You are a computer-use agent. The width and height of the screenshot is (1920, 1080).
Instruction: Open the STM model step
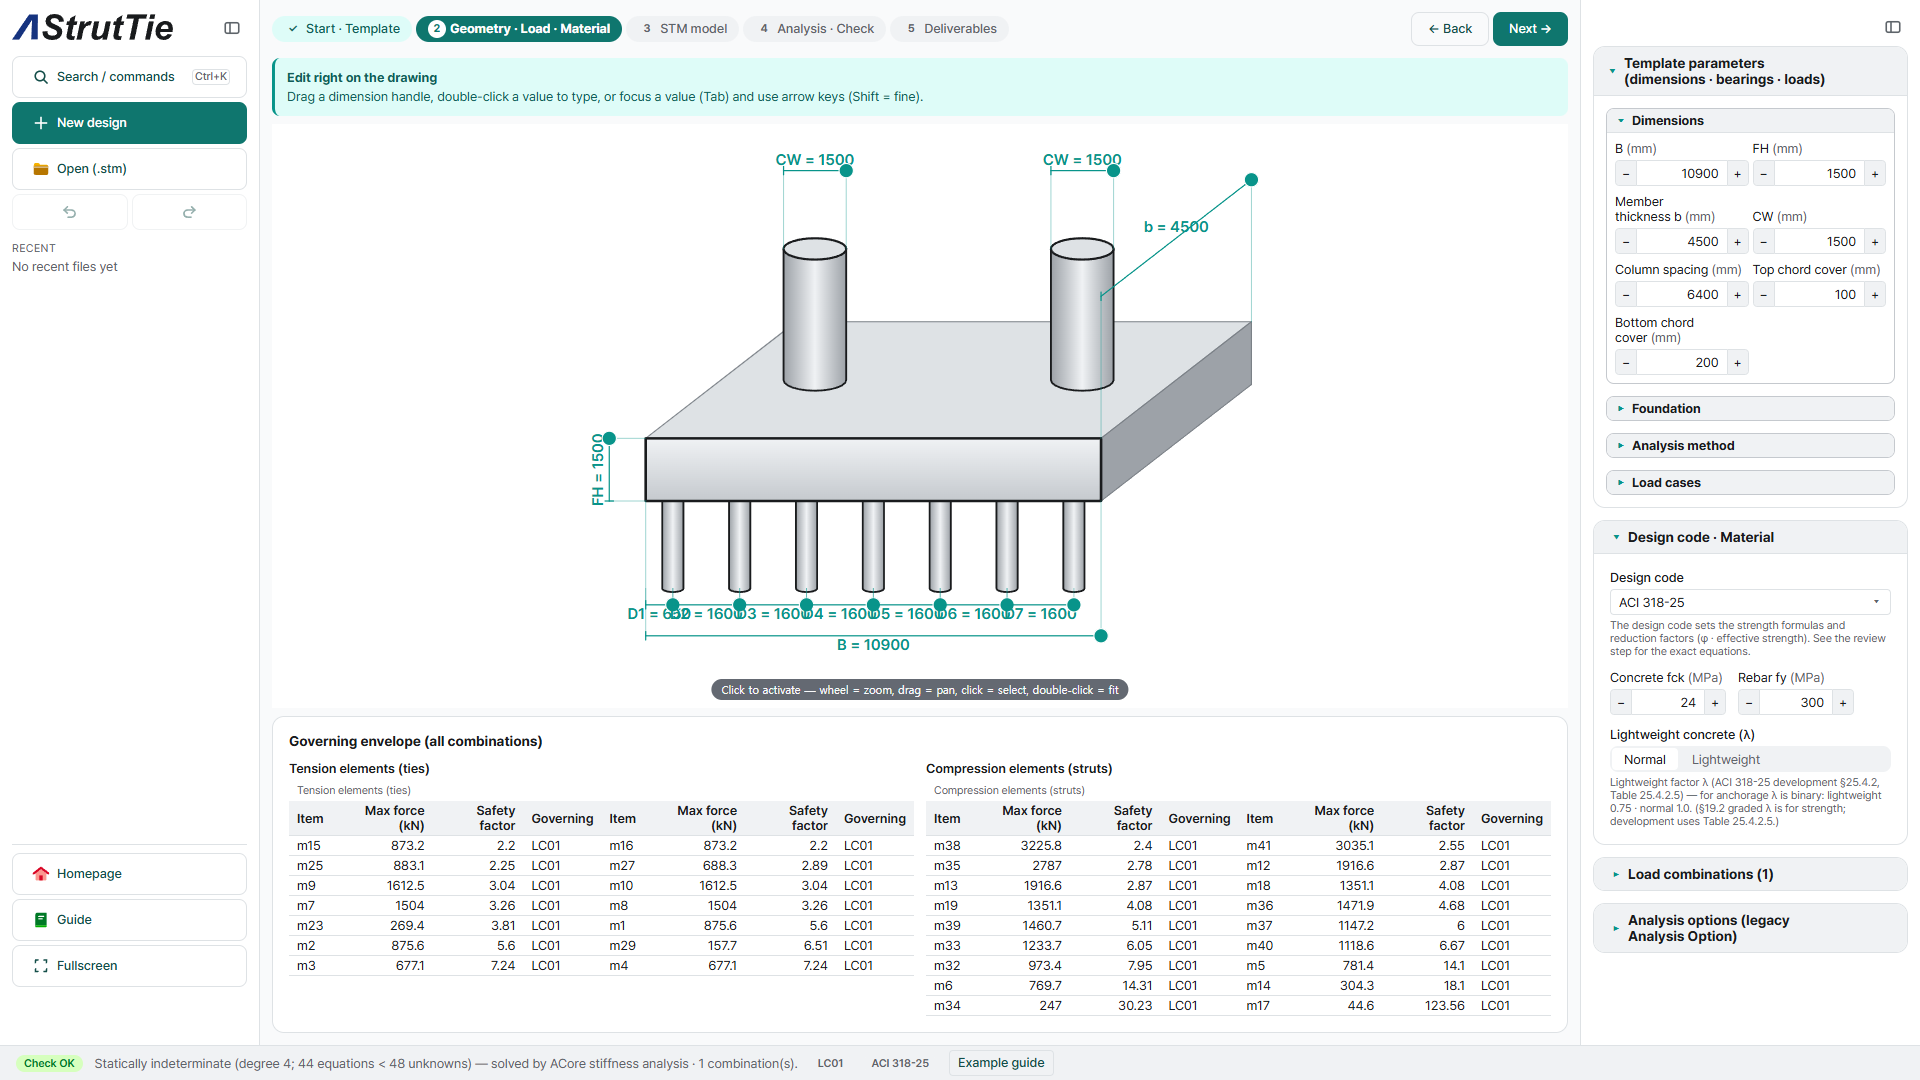coord(684,29)
